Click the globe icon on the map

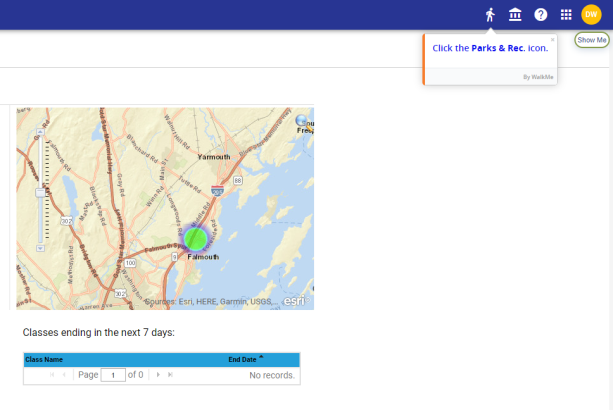coord(303,122)
